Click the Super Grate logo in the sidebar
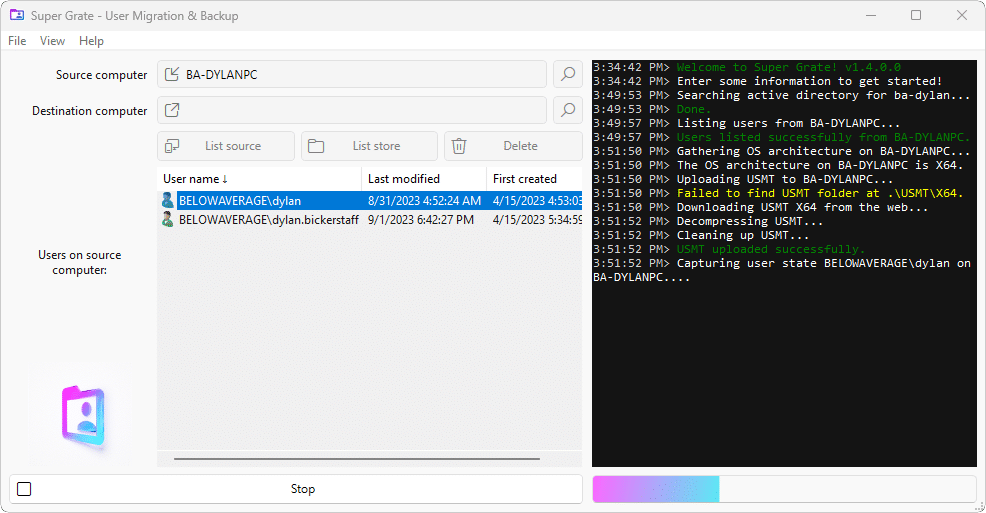Screen dimensions: 986x513 82,415
